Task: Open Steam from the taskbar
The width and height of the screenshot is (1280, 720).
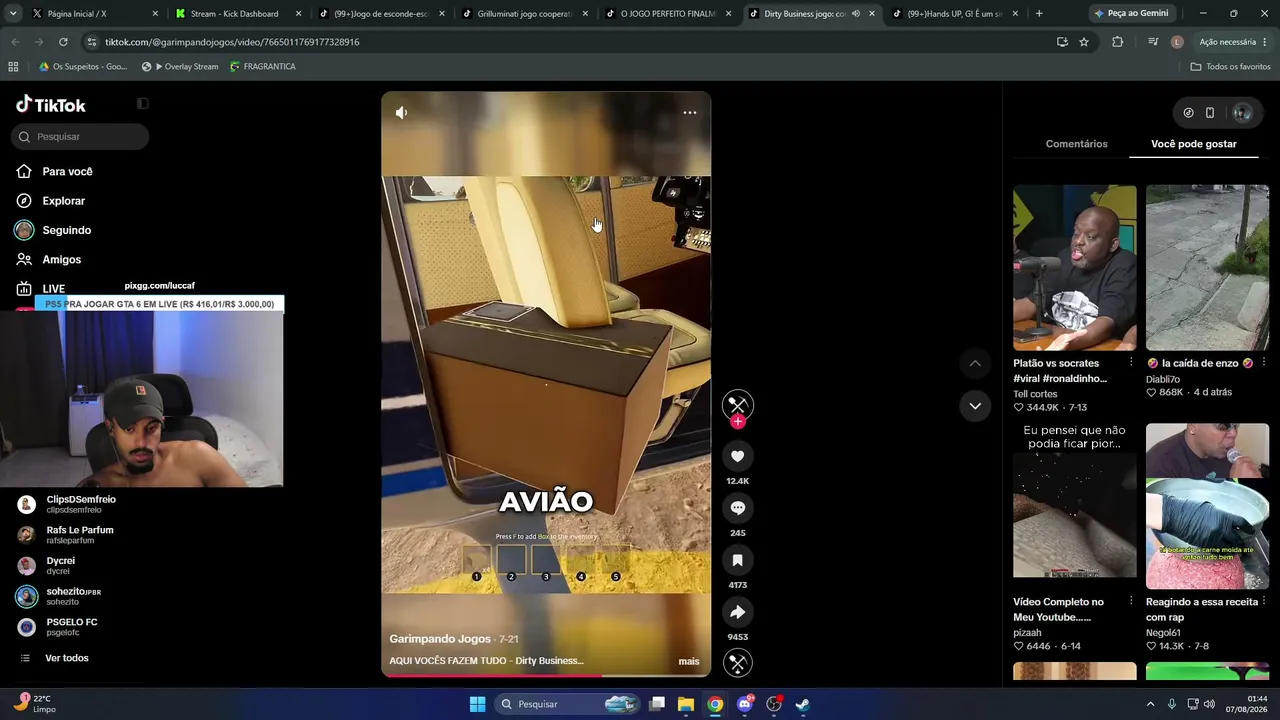Action: click(x=802, y=704)
